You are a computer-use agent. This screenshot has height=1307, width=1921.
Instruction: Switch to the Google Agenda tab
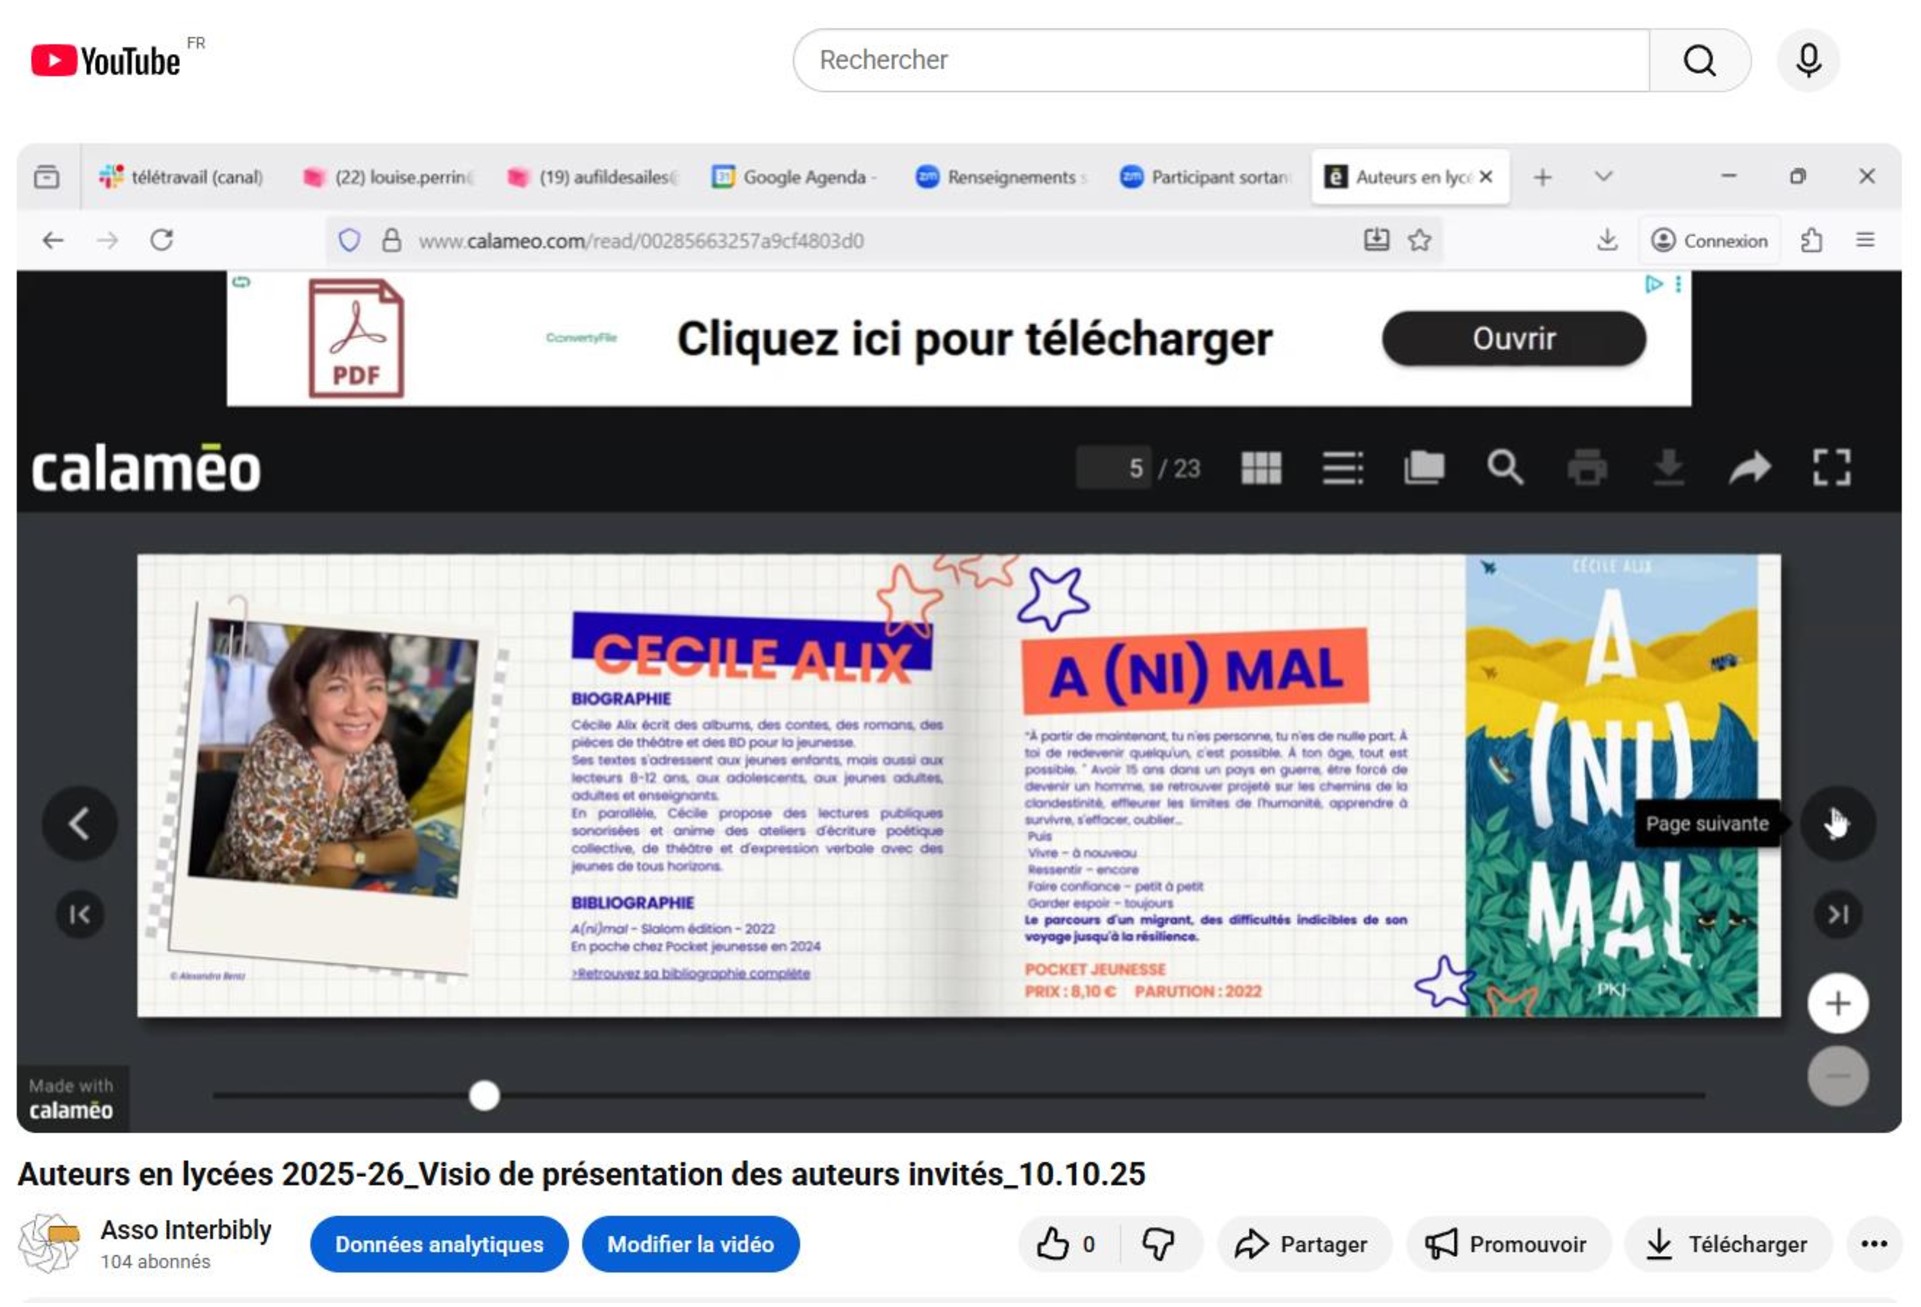(794, 176)
